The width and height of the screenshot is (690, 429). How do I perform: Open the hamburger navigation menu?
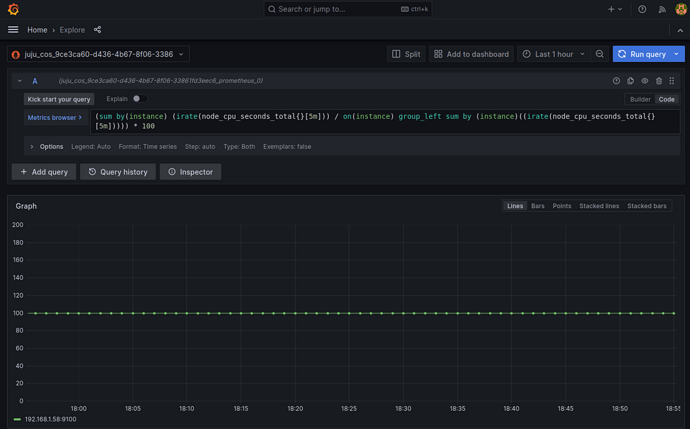pos(13,29)
